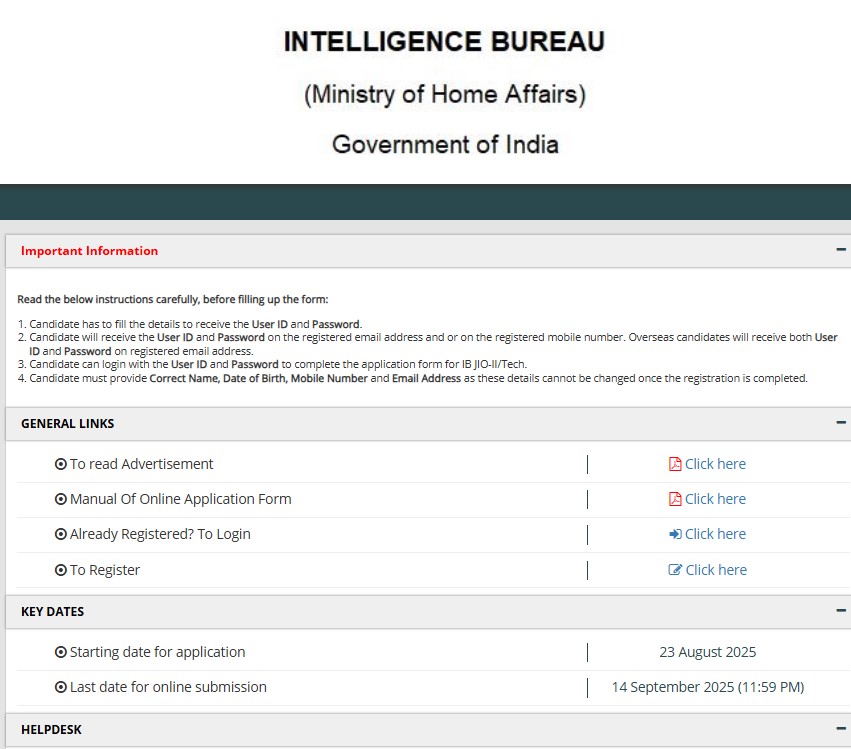The image size is (851, 749).
Task: Click the edit pencil icon for To Register
Action: 675,570
